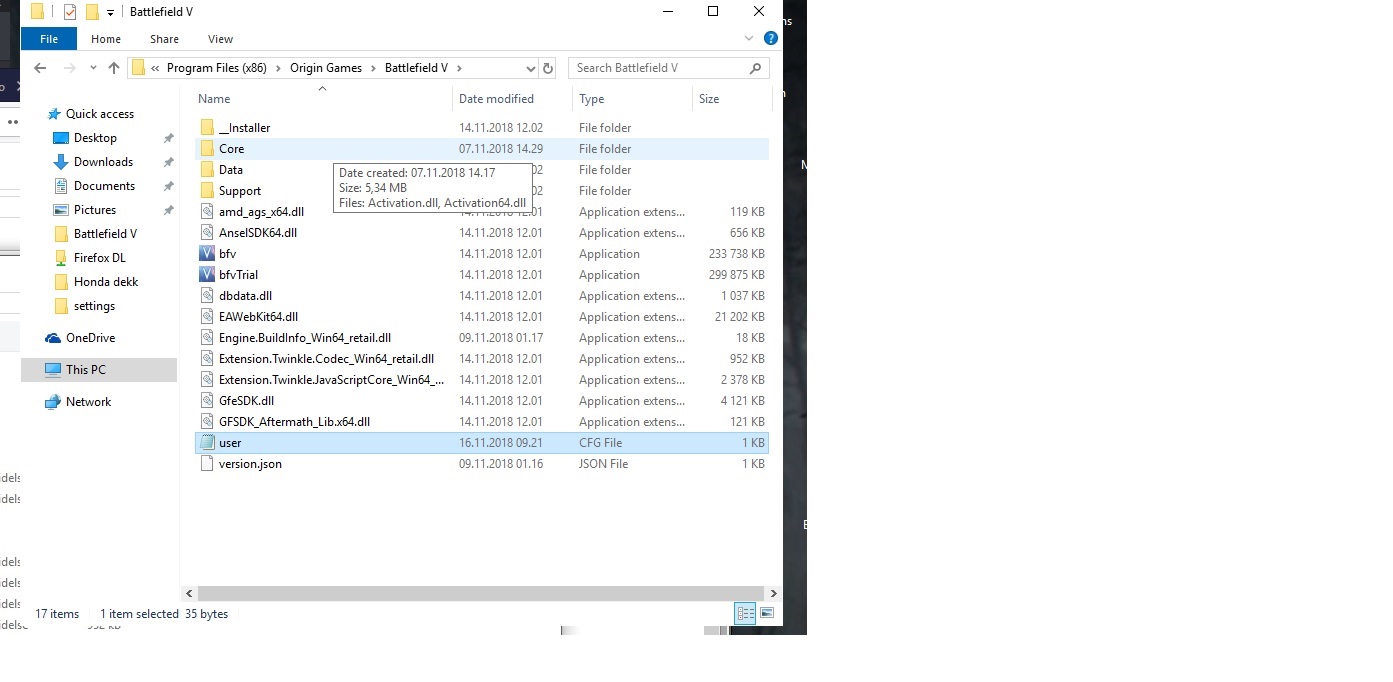Viewport: 1393px width, 682px height.
Task: Click the New folder quick access icon
Action: pyautogui.click(x=92, y=12)
